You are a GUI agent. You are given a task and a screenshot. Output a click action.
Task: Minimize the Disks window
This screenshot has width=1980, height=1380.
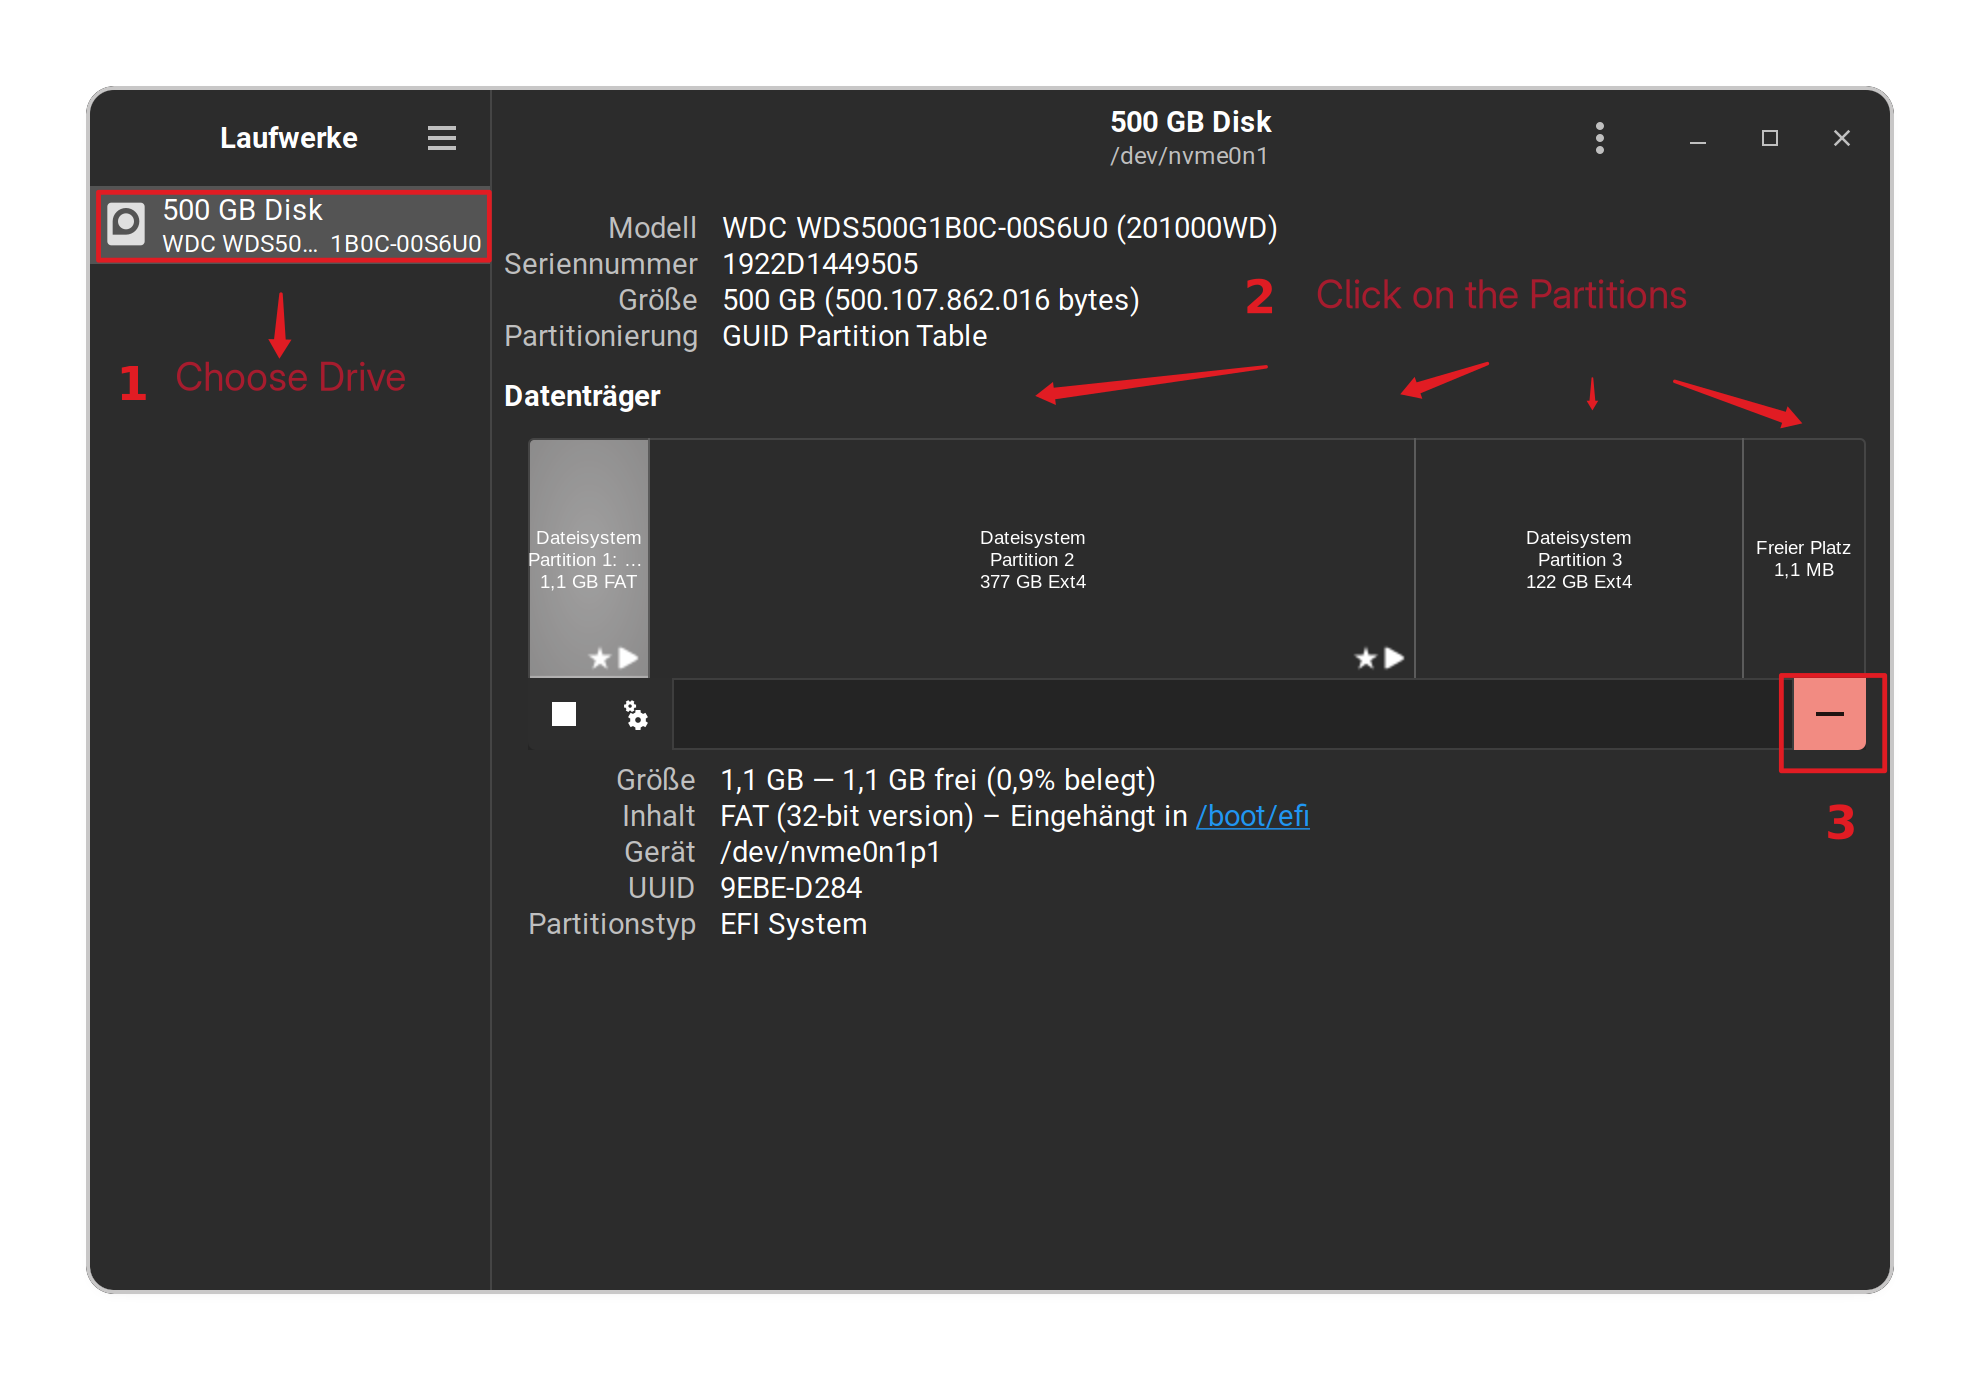pyautogui.click(x=1698, y=138)
